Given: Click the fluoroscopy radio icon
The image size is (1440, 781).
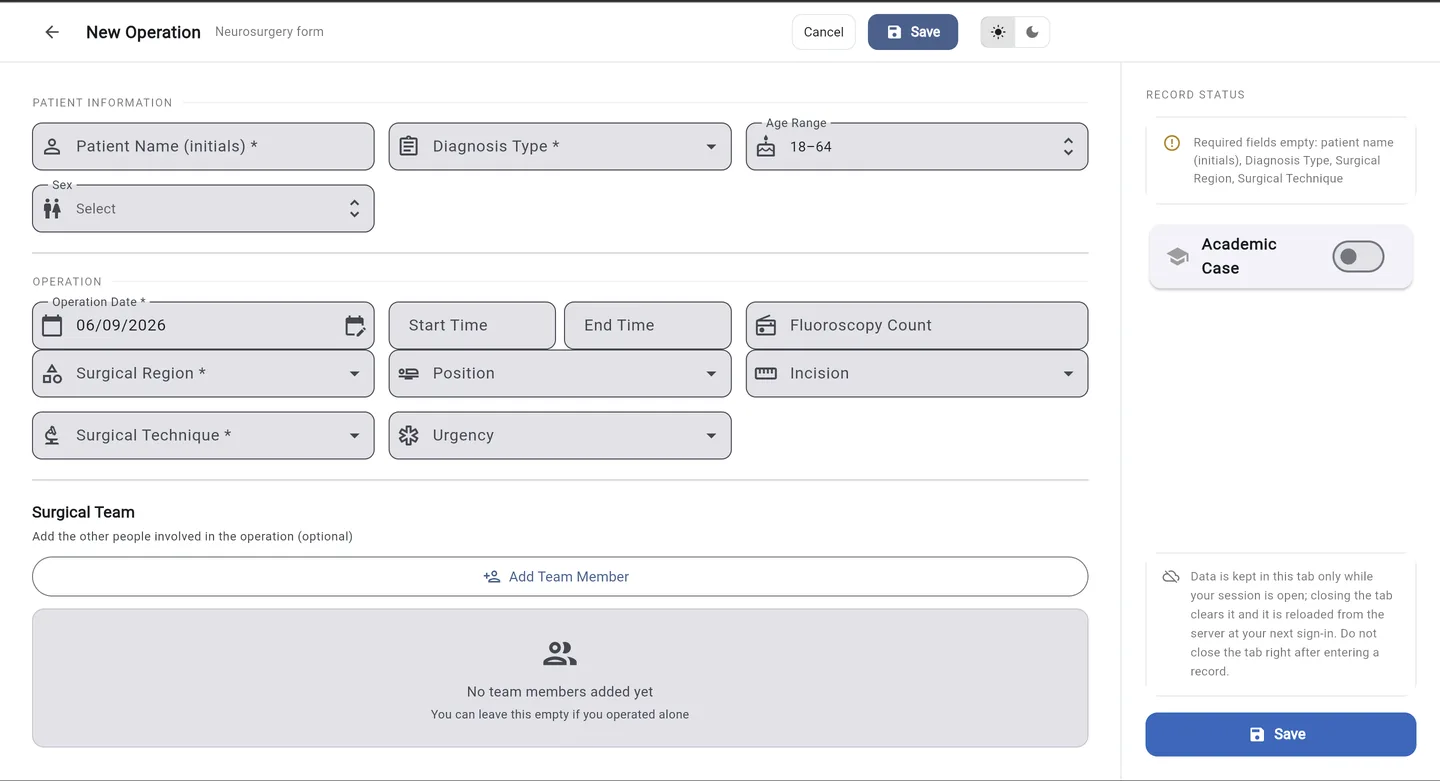Looking at the screenshot, I should pyautogui.click(x=766, y=325).
